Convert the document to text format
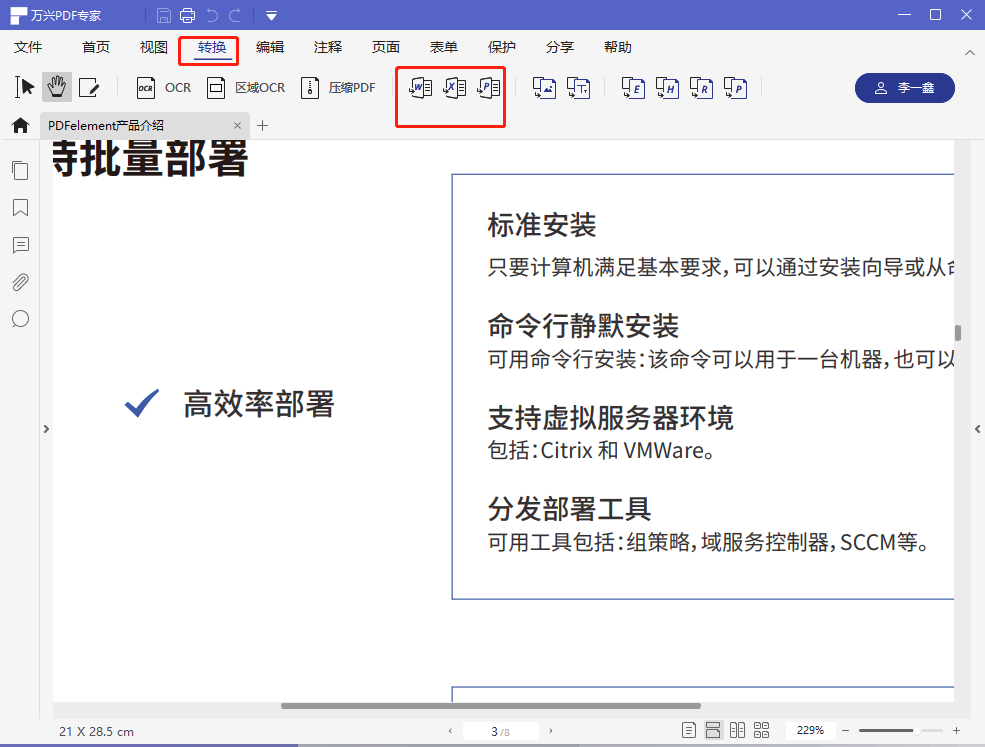 579,88
